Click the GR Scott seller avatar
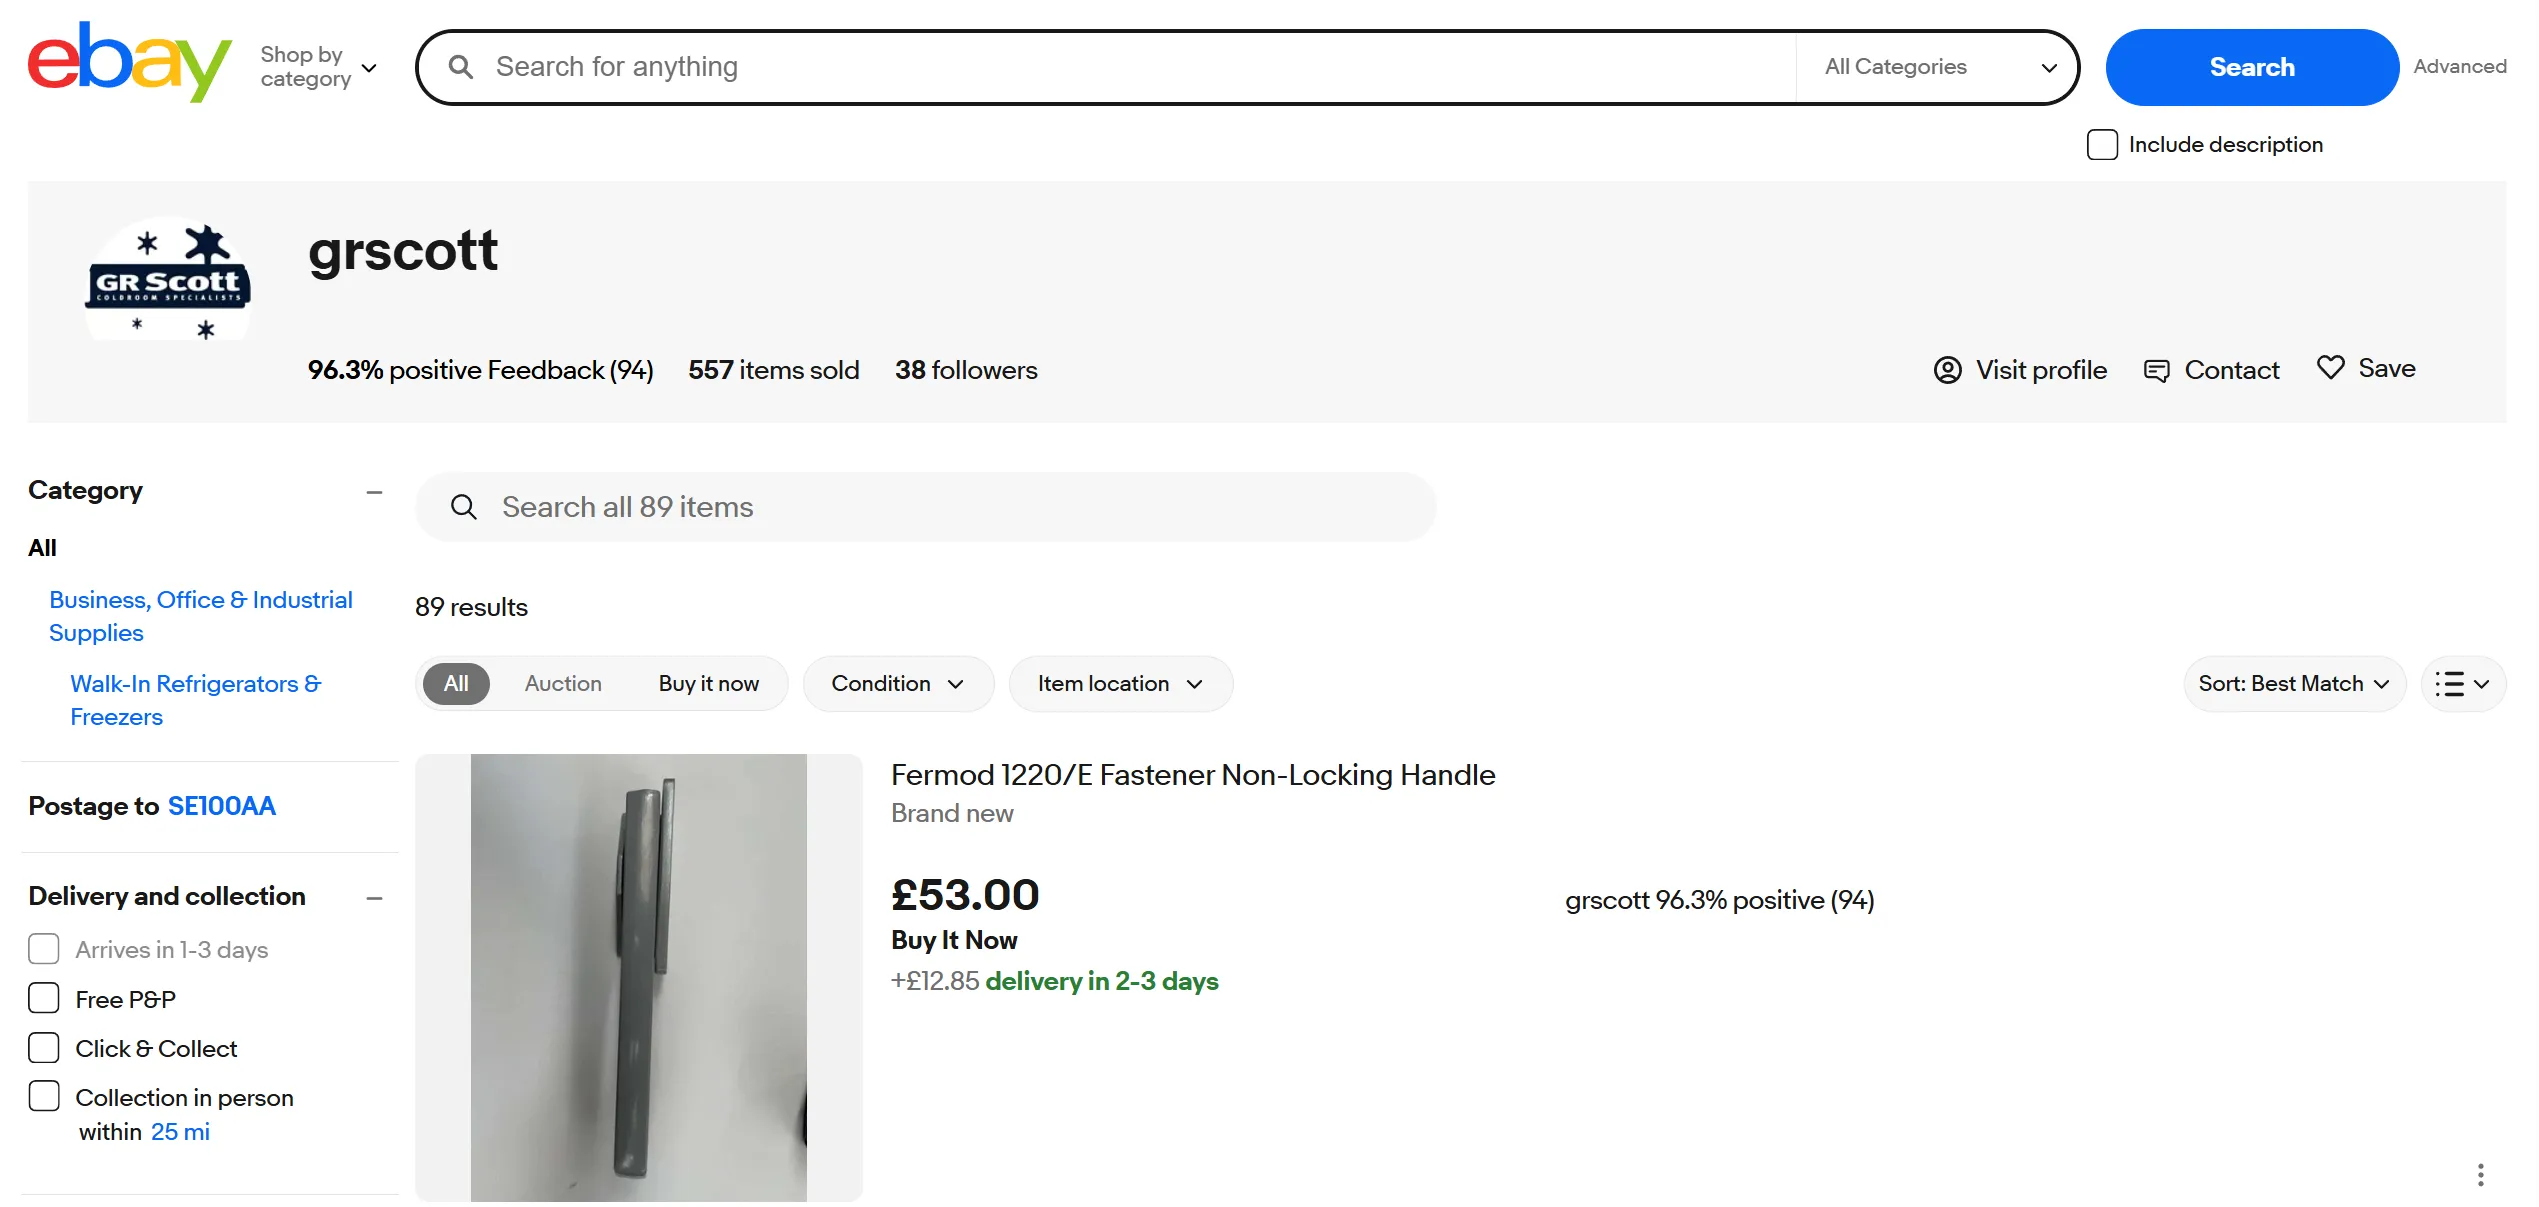The image size is (2539, 1207). pos(167,278)
